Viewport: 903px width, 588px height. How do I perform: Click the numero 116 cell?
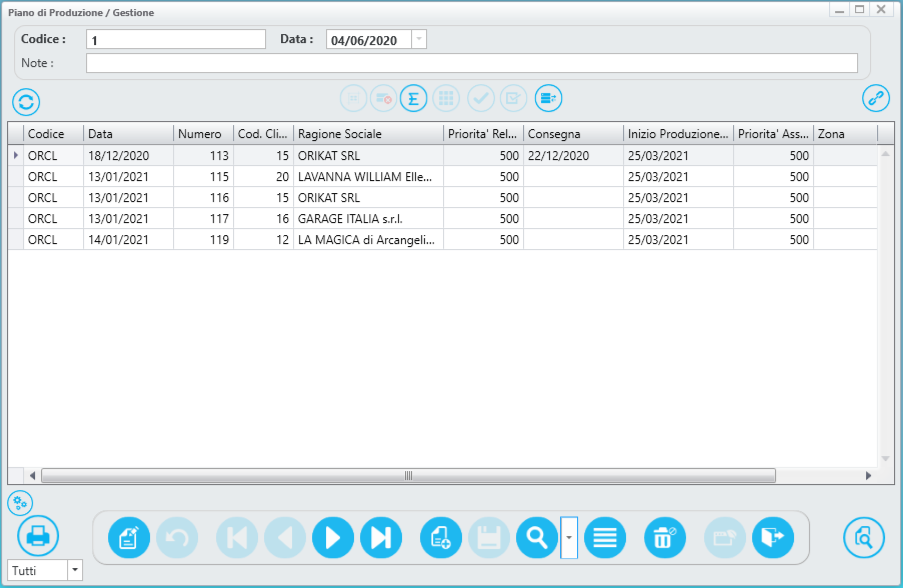click(203, 198)
